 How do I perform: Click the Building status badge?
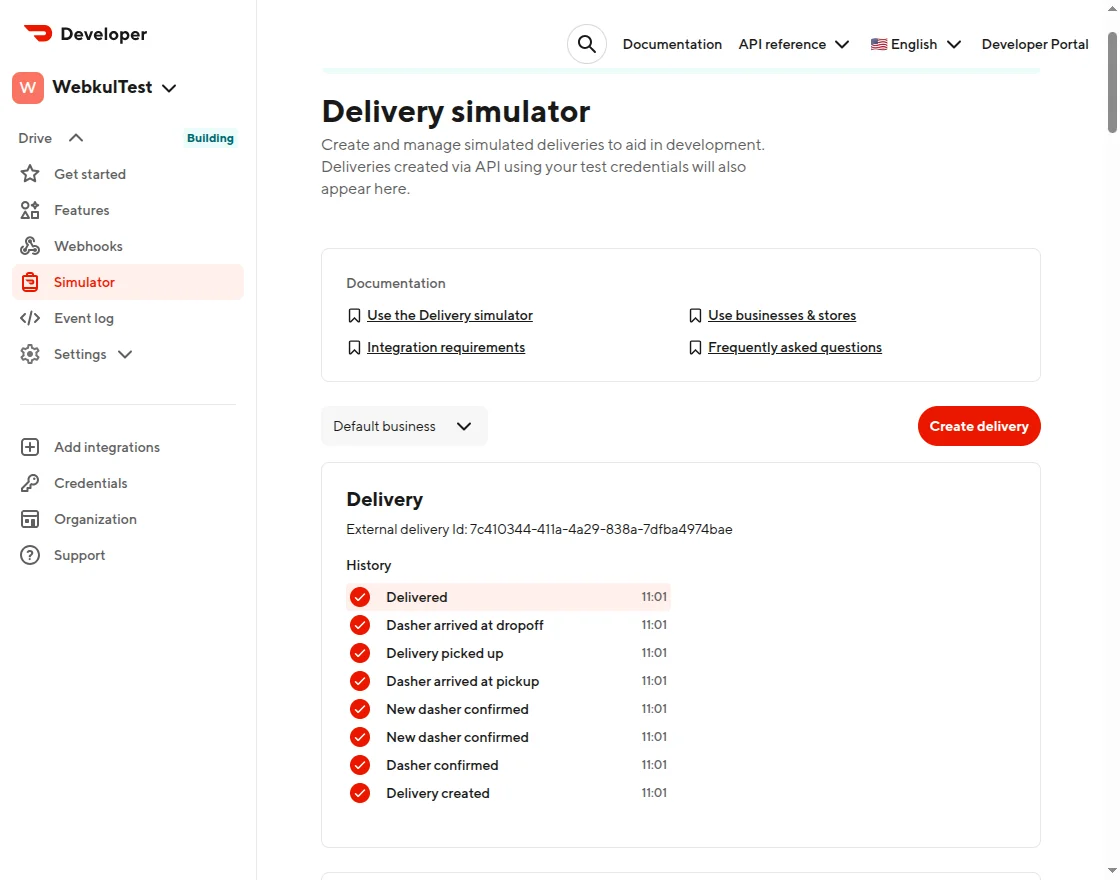click(x=210, y=138)
